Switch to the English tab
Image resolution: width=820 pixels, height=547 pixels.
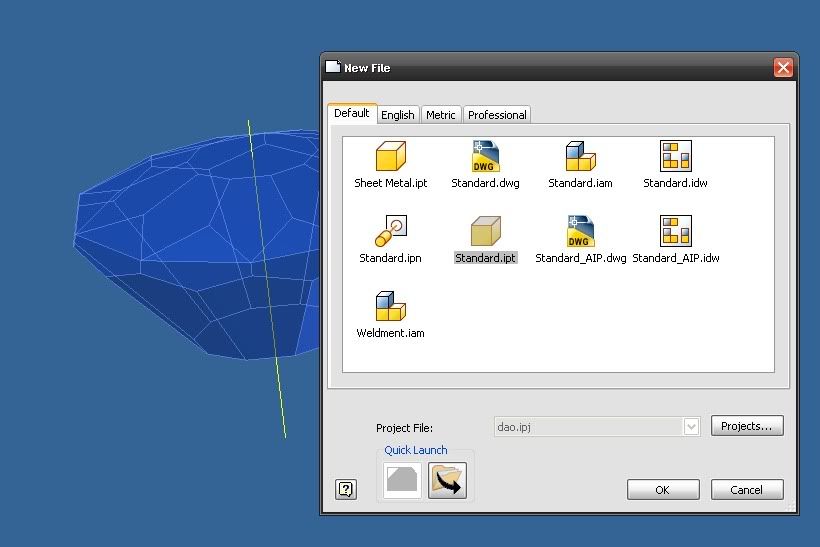coord(397,115)
